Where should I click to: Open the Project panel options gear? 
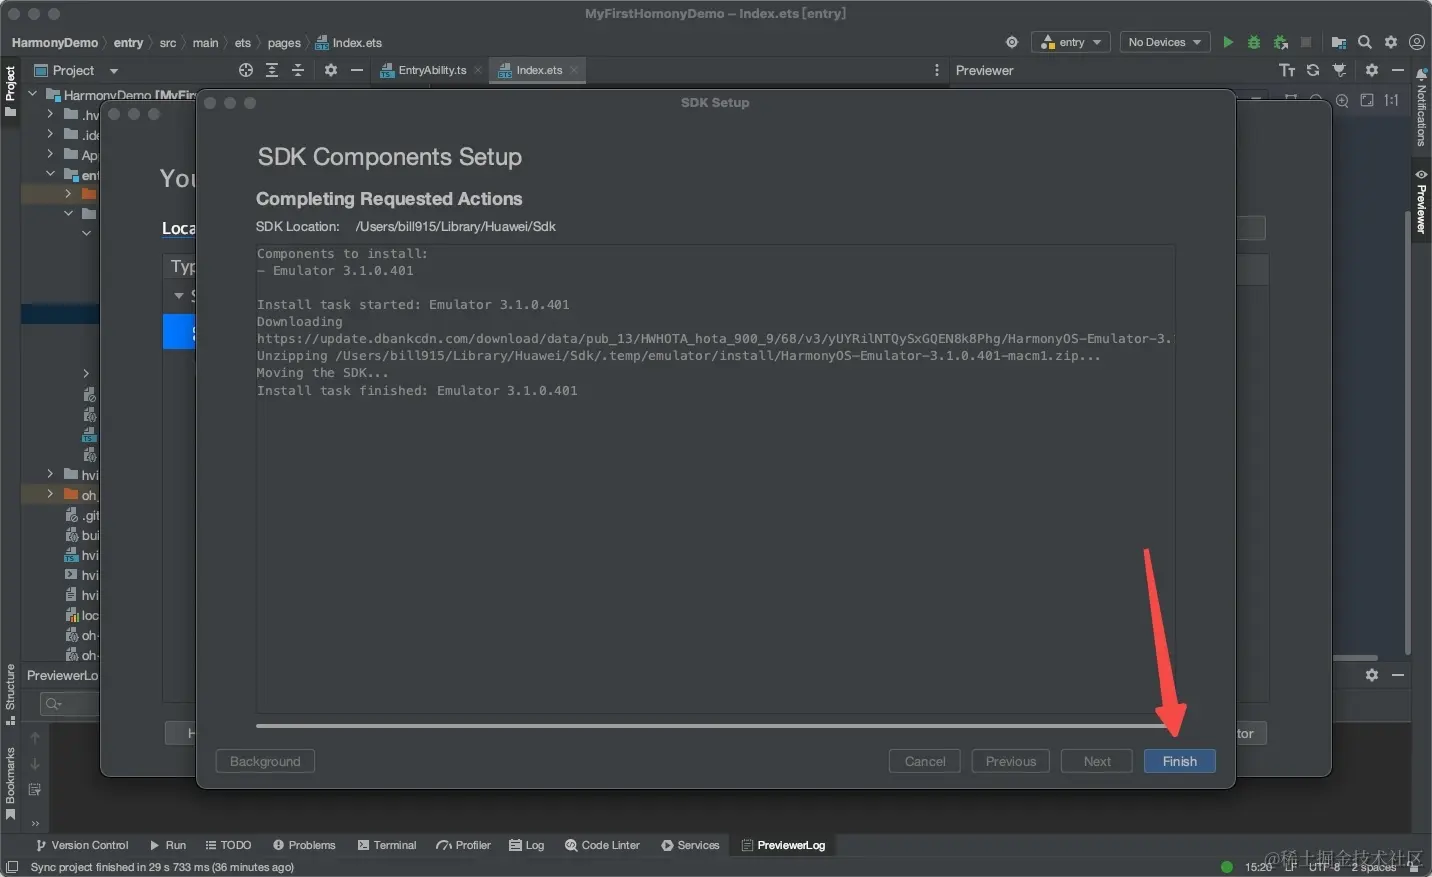coord(331,70)
